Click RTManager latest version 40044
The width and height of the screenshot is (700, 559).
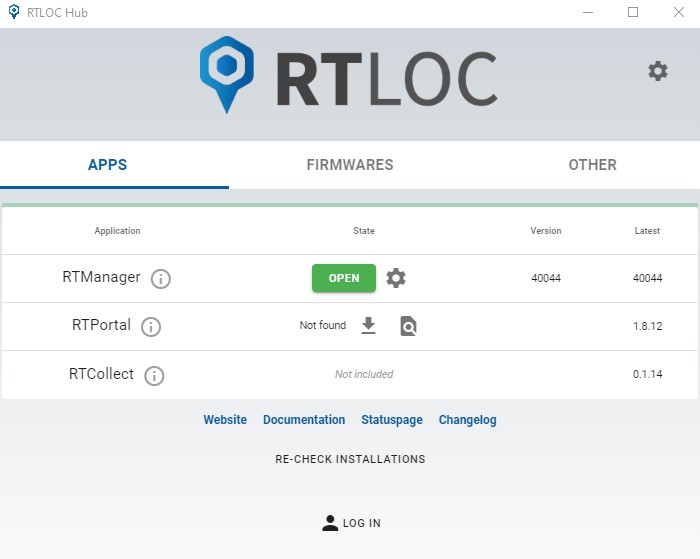click(x=647, y=278)
